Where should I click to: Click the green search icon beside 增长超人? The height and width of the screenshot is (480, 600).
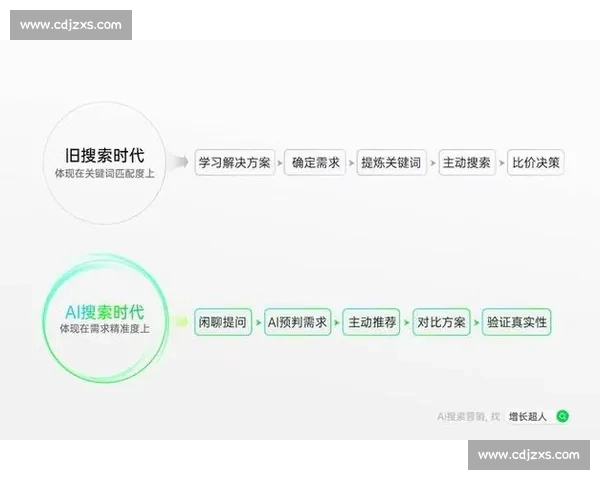562,416
